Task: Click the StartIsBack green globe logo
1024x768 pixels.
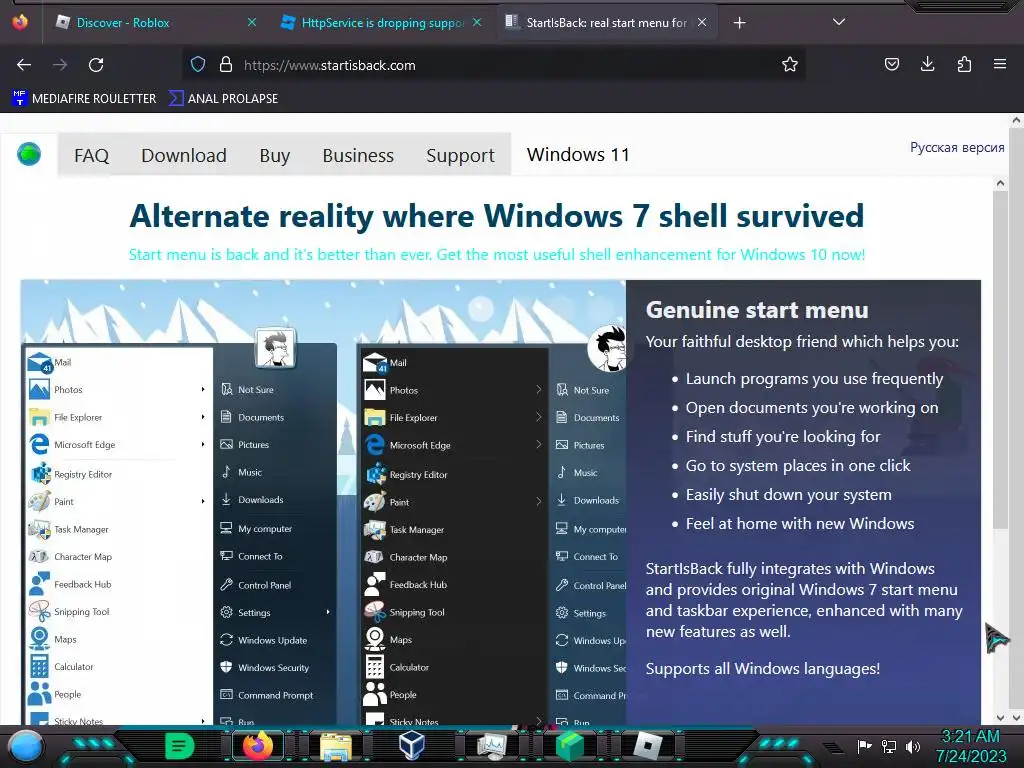Action: coord(29,154)
